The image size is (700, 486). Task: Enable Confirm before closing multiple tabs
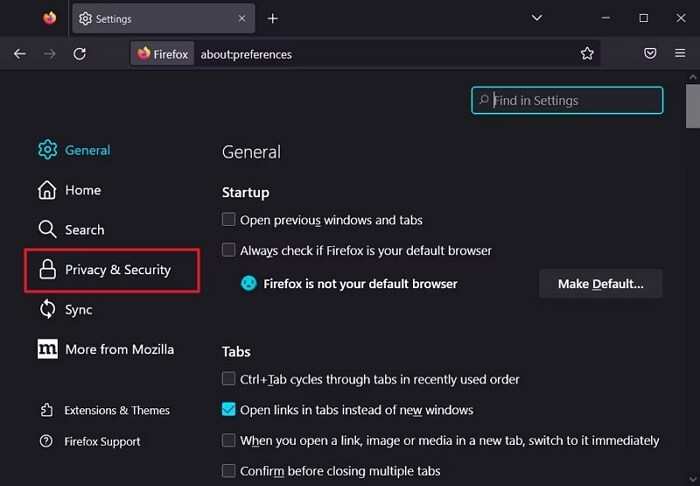point(229,470)
